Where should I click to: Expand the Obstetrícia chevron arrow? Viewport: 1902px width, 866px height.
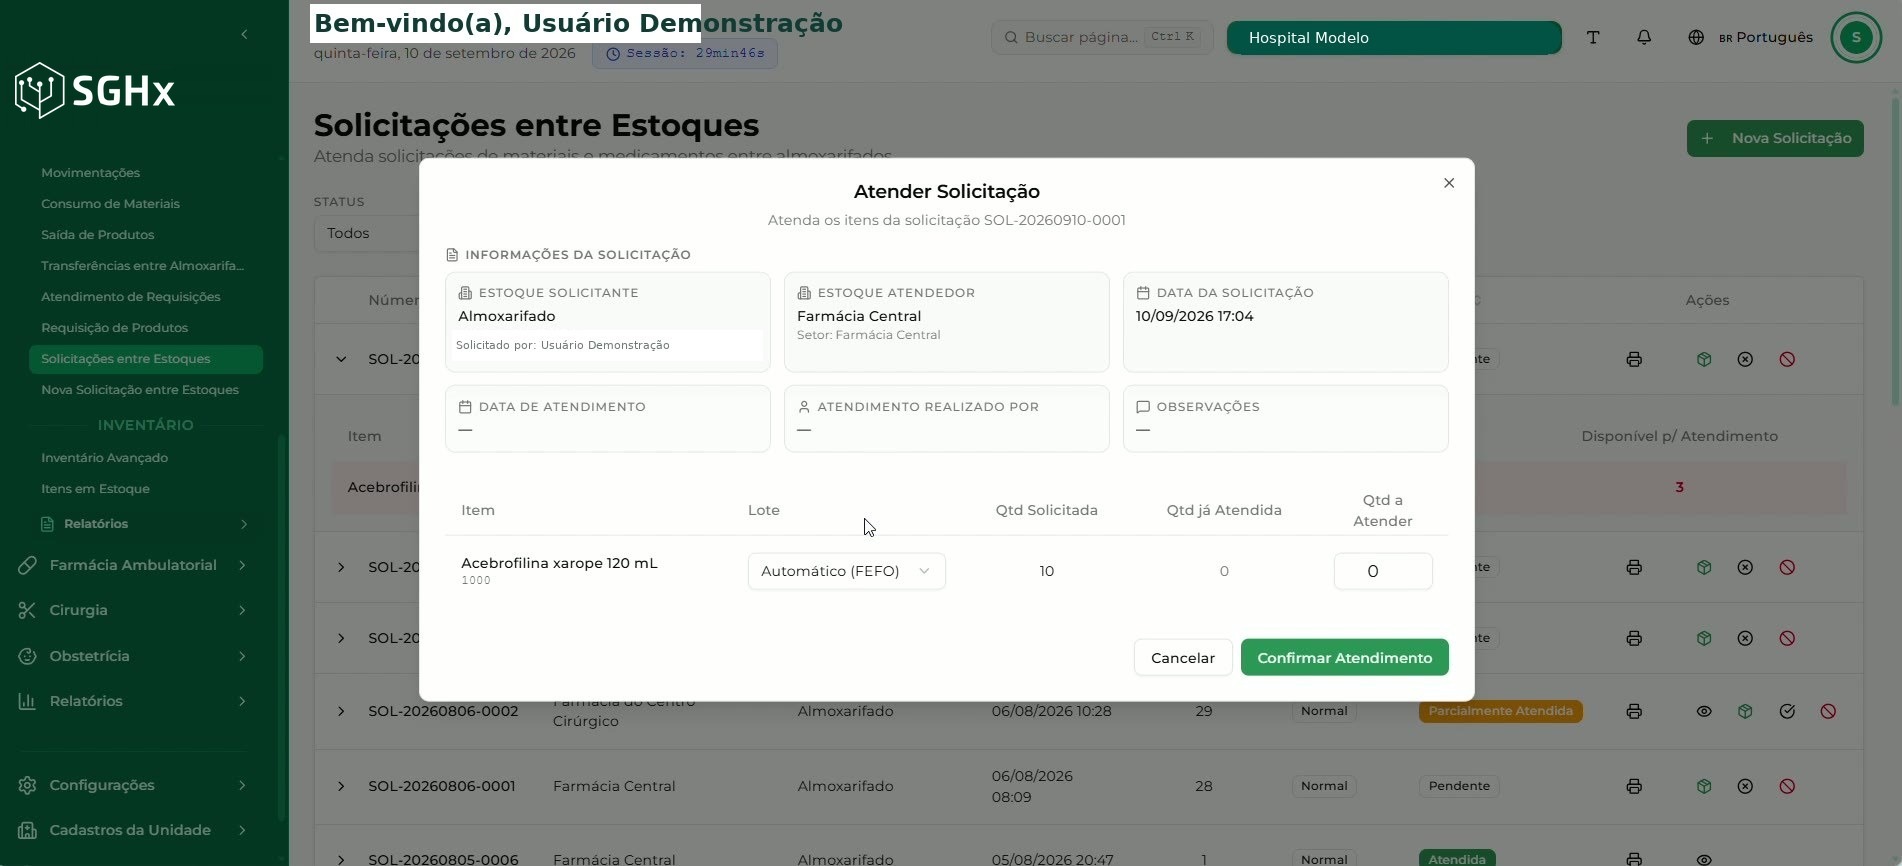click(x=242, y=657)
